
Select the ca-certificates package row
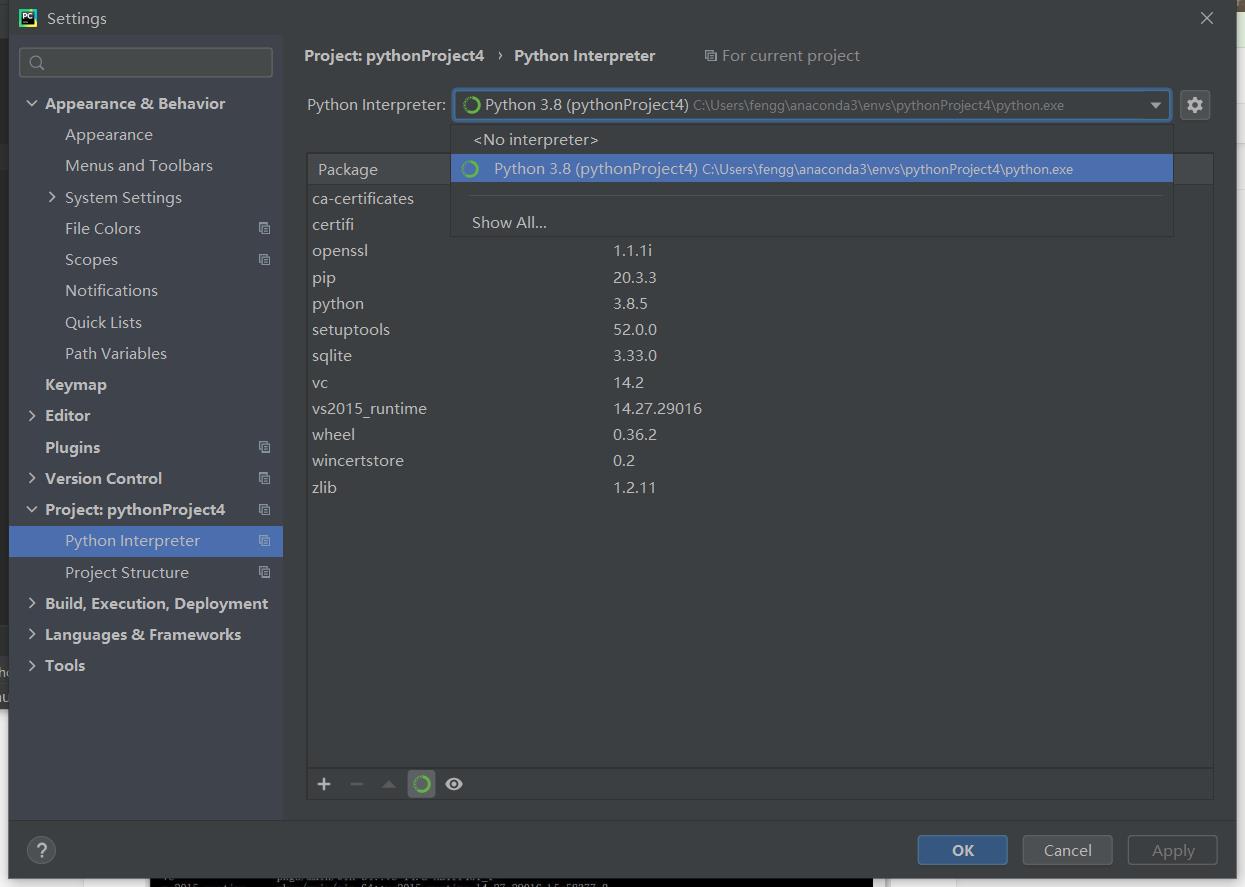tap(760, 198)
